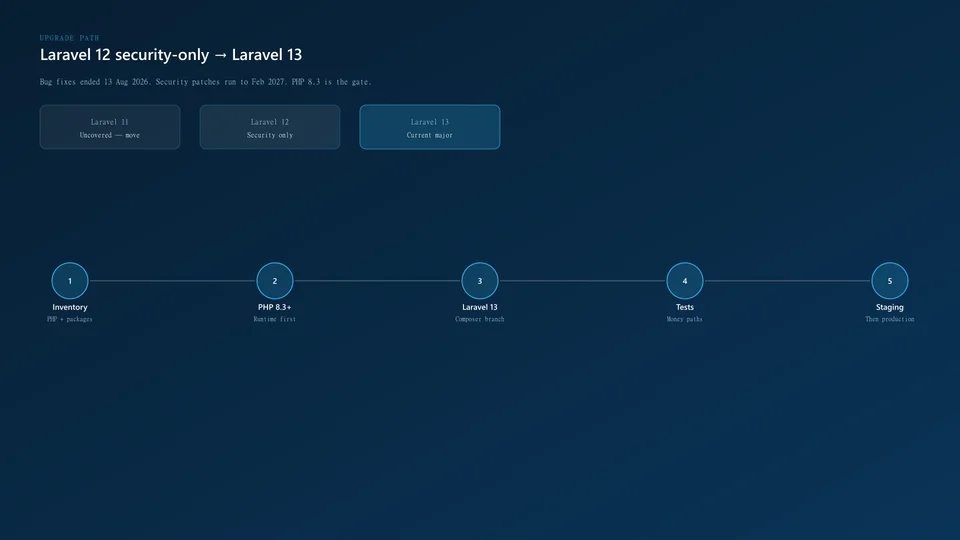Image resolution: width=960 pixels, height=540 pixels.
Task: Click the 'UPGRADE PATH' heading label
Action: tap(69, 38)
